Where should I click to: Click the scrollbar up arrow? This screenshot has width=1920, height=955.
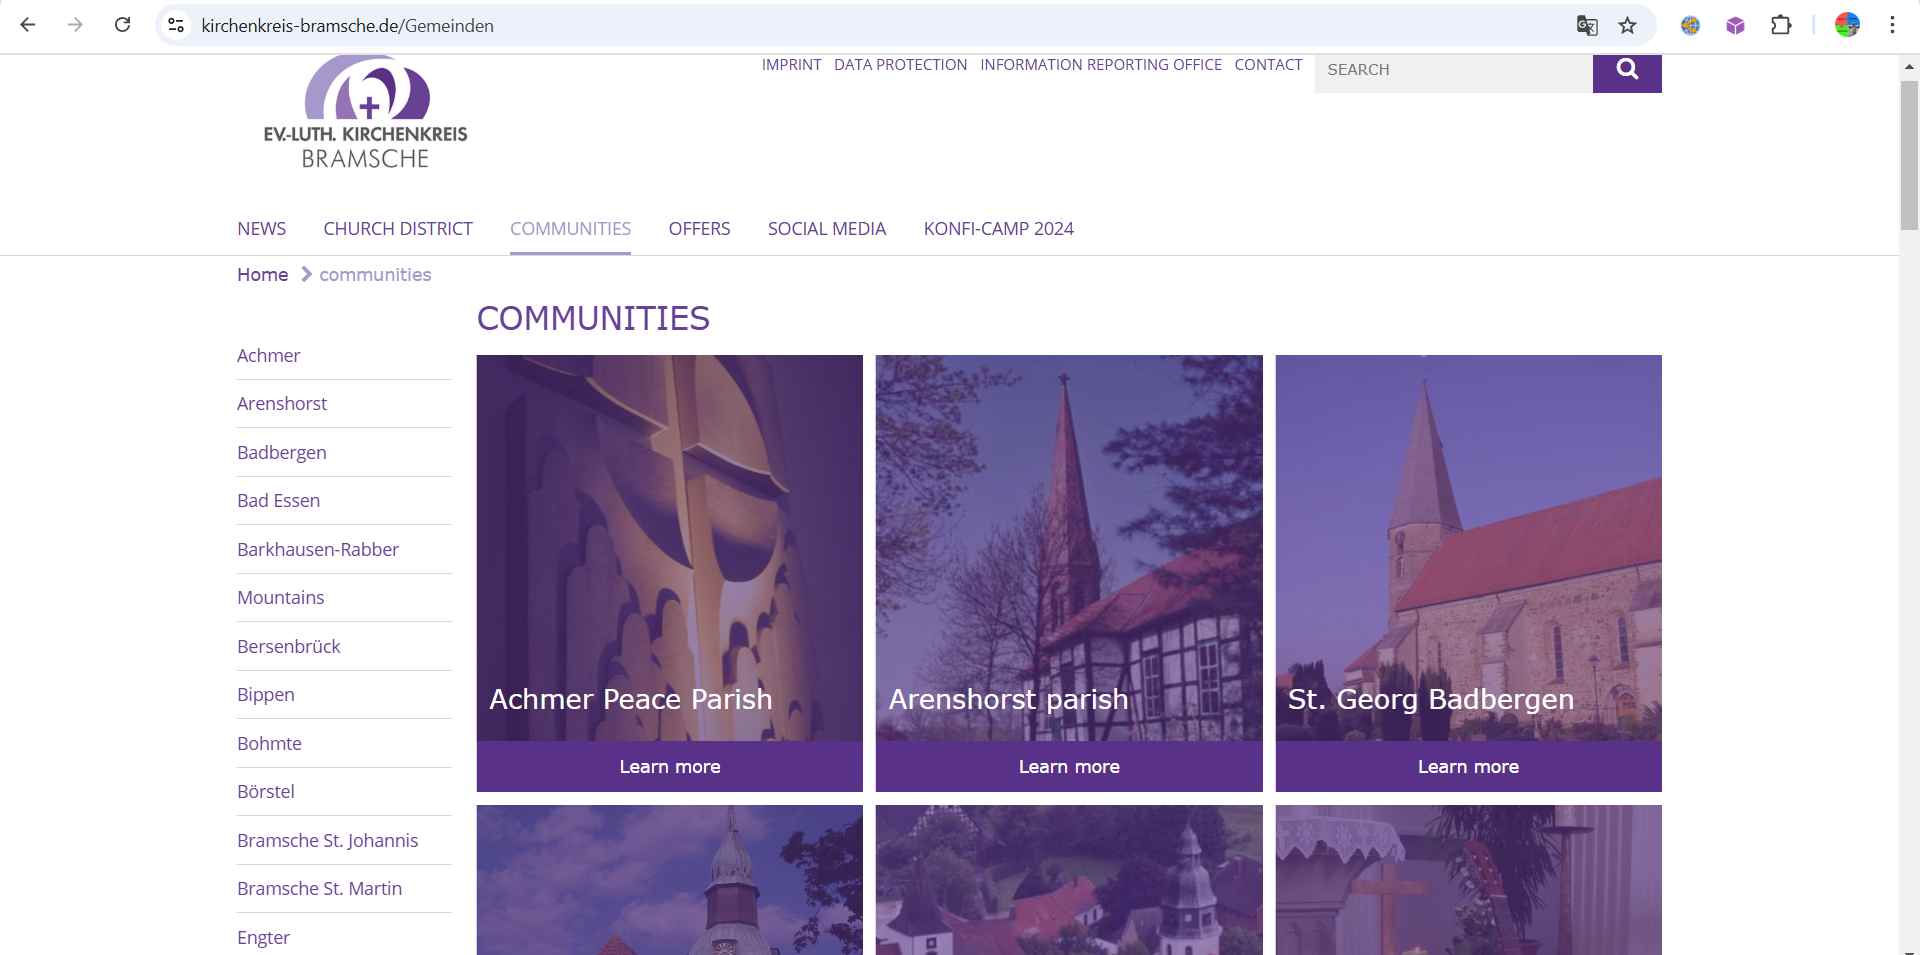pos(1909,66)
